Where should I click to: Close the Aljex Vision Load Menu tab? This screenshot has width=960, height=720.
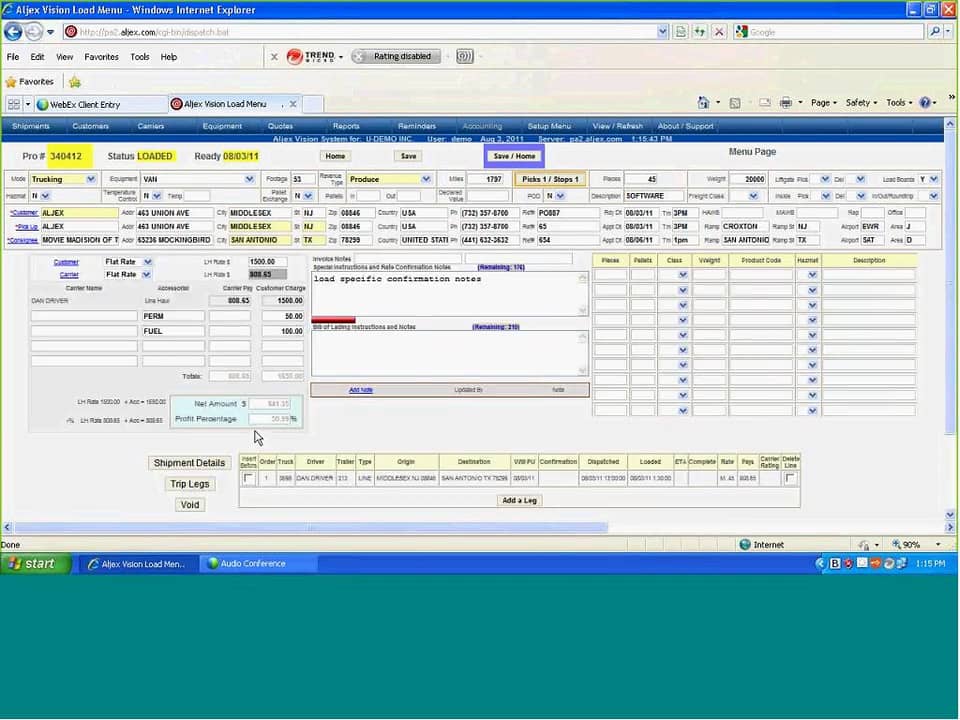tap(293, 104)
